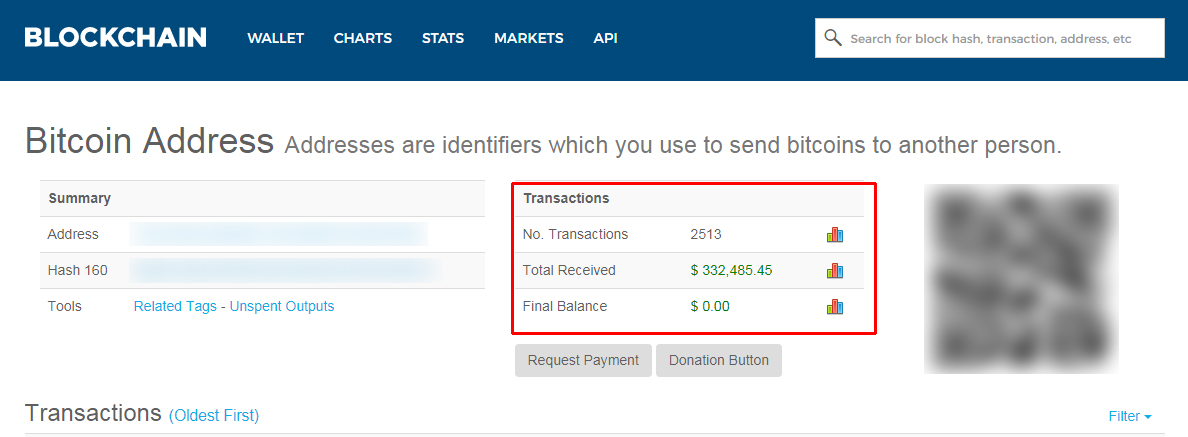Follow the Related Tags link
This screenshot has width=1188, height=437.
(x=175, y=306)
